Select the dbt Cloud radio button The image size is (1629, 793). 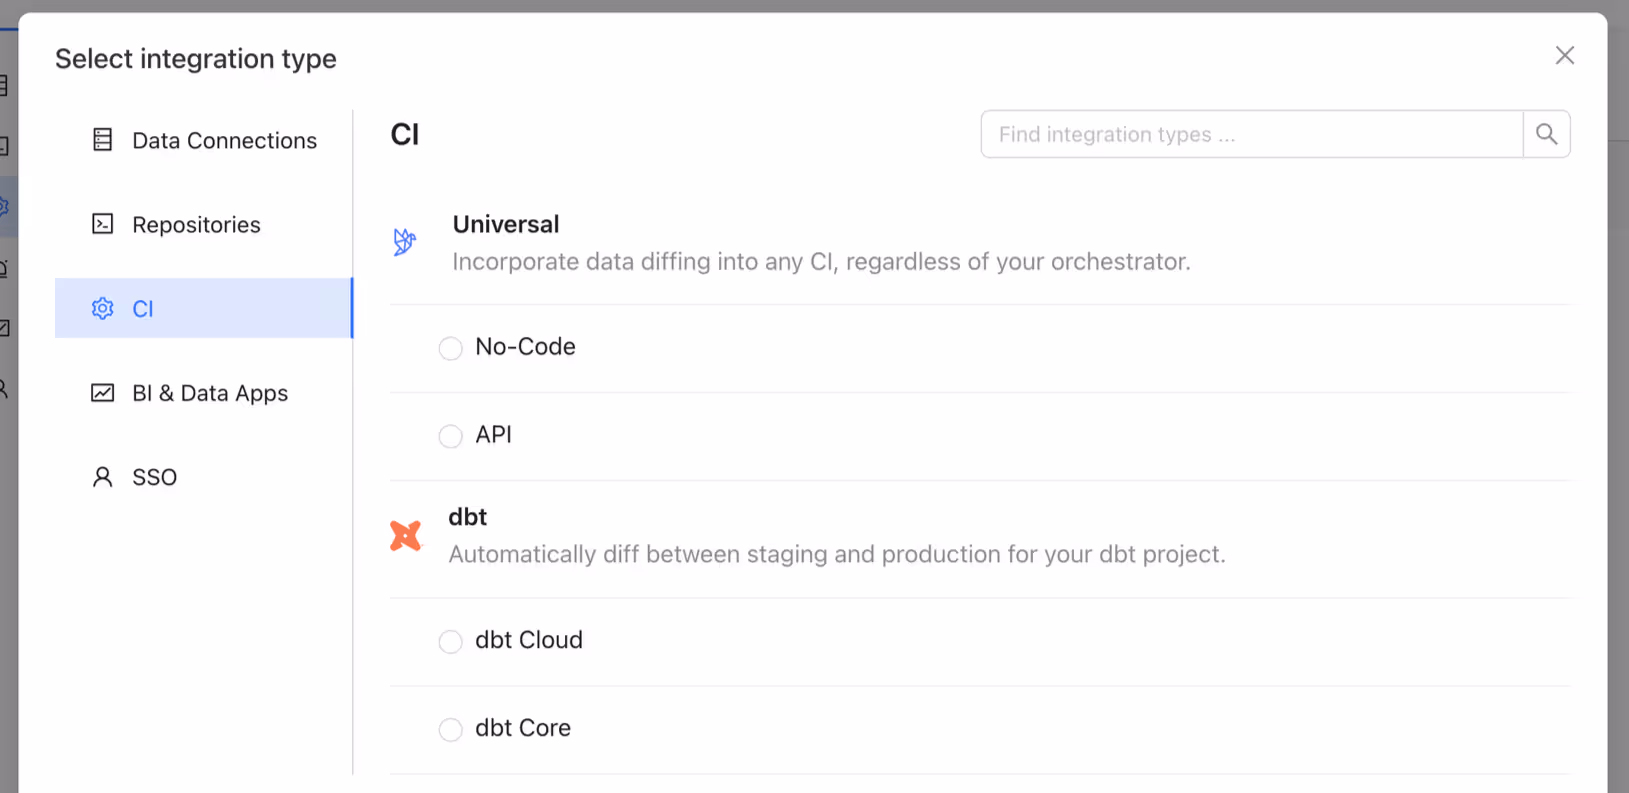[451, 641]
